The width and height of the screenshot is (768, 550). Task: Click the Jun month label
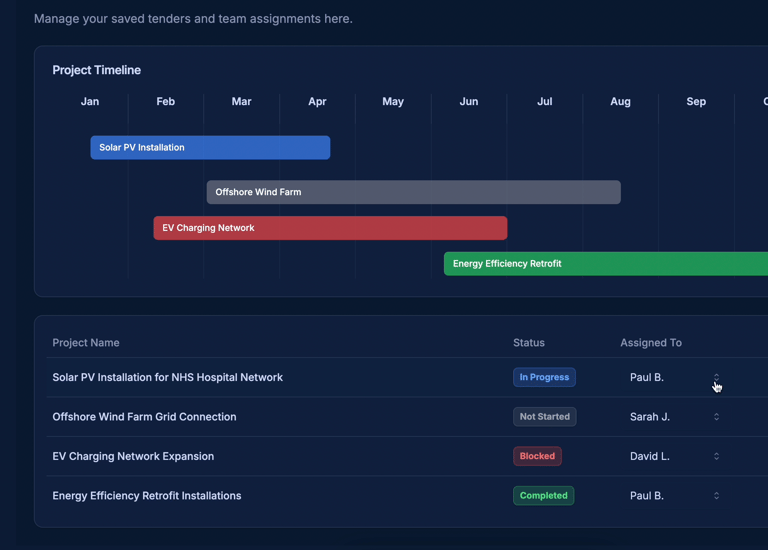tap(469, 101)
